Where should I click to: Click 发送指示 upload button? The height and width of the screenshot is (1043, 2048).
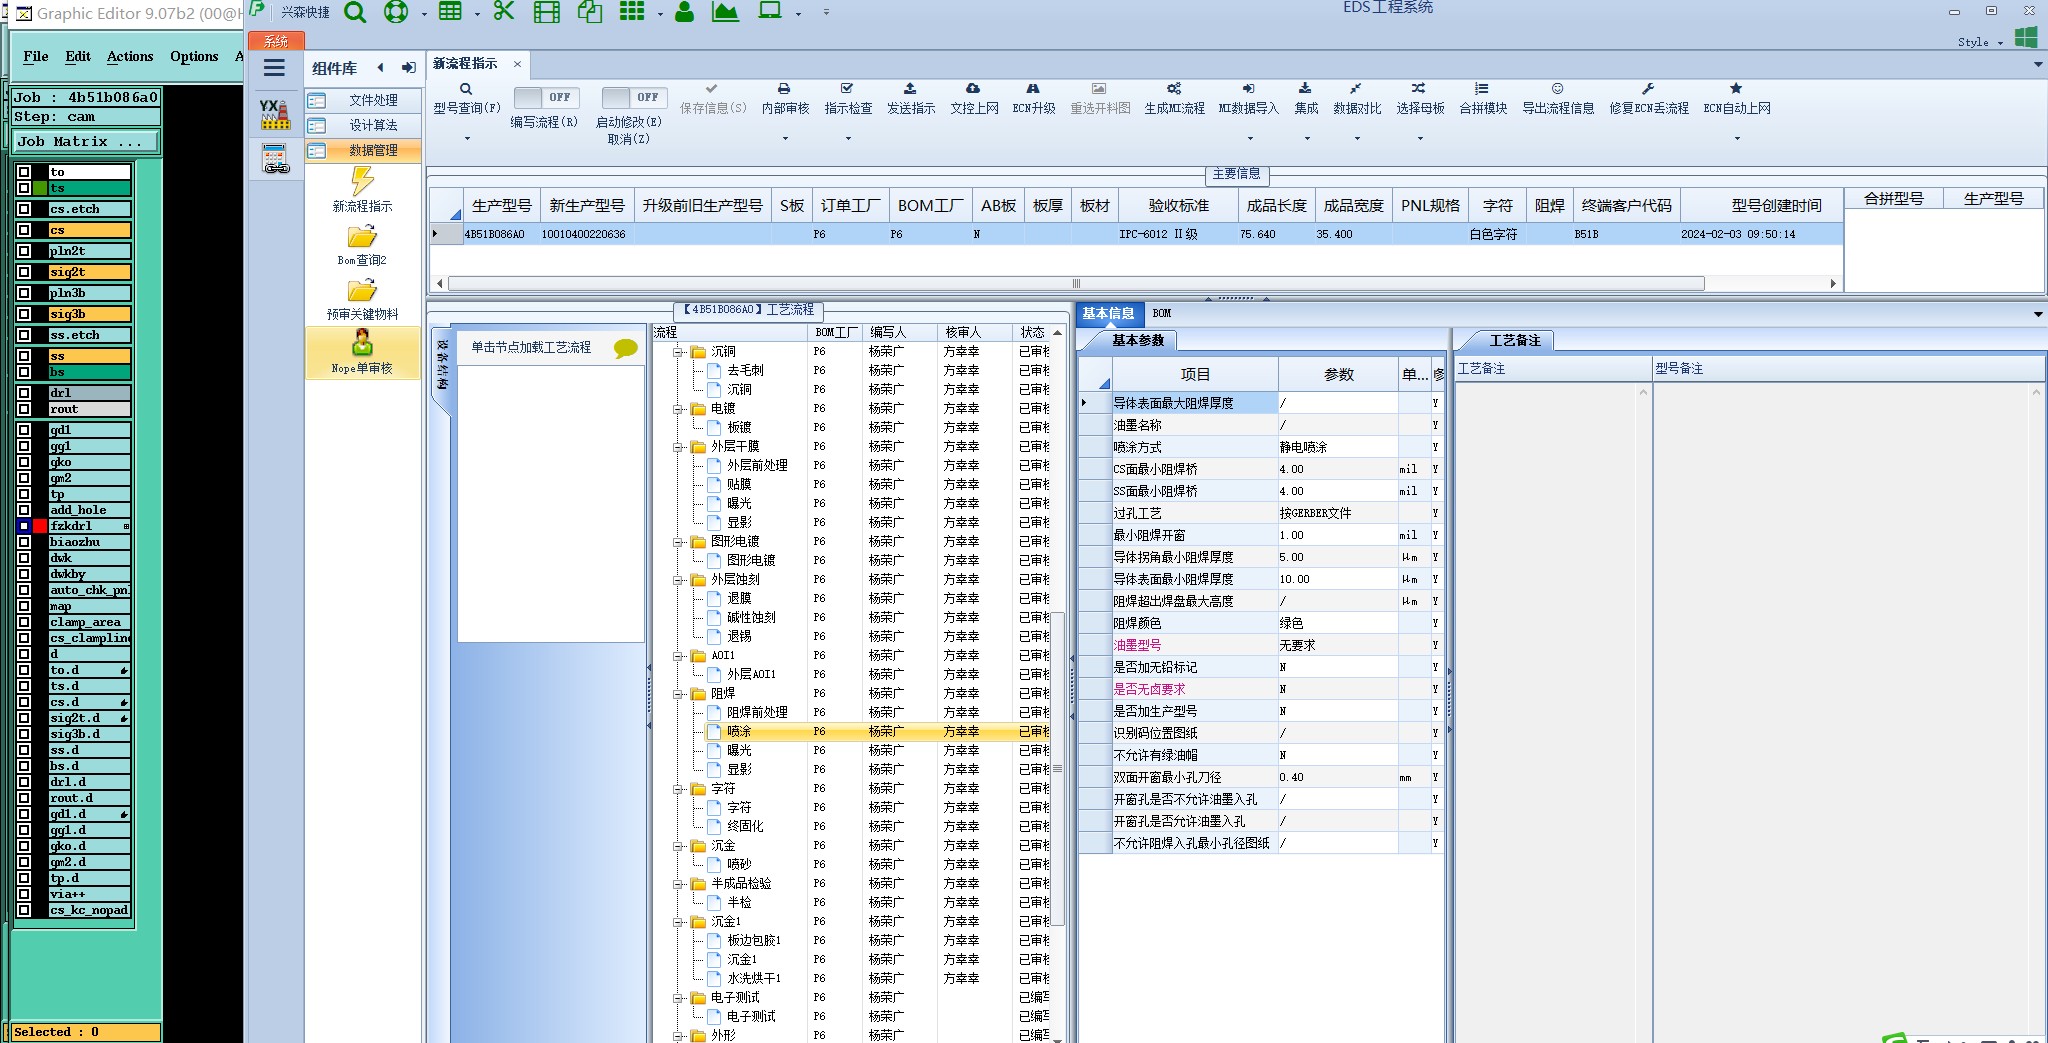[910, 98]
